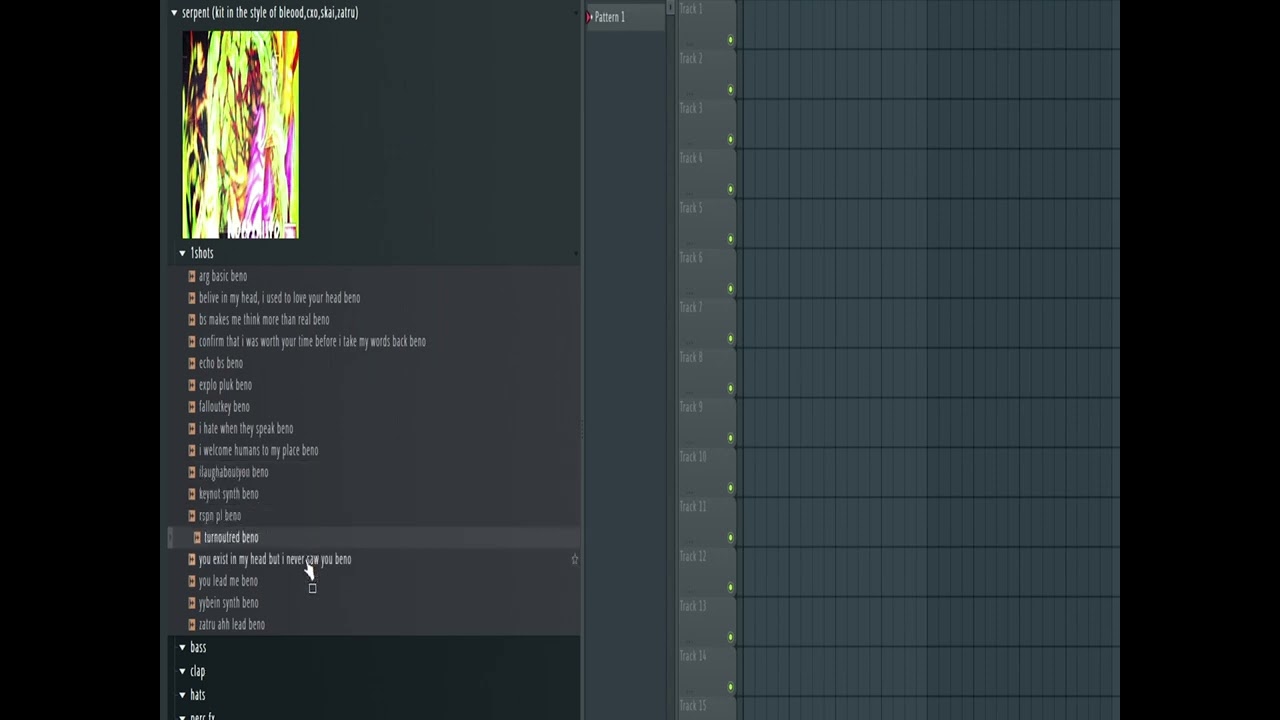Click sample icon beside you lead me beno

192,581
